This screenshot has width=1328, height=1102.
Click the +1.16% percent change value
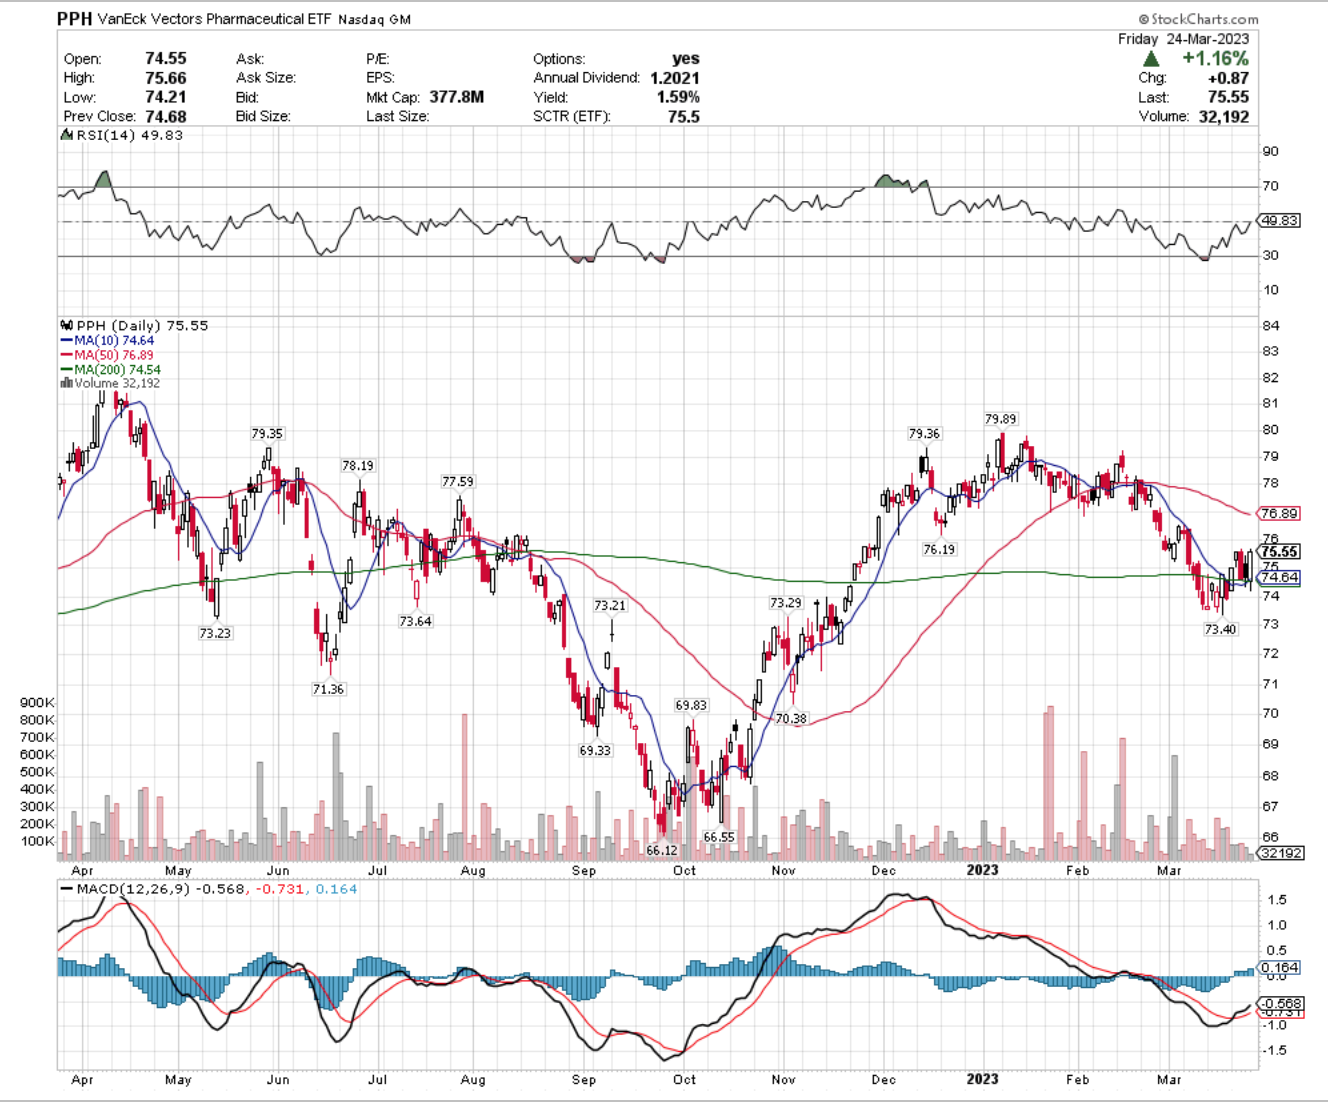click(x=1215, y=59)
